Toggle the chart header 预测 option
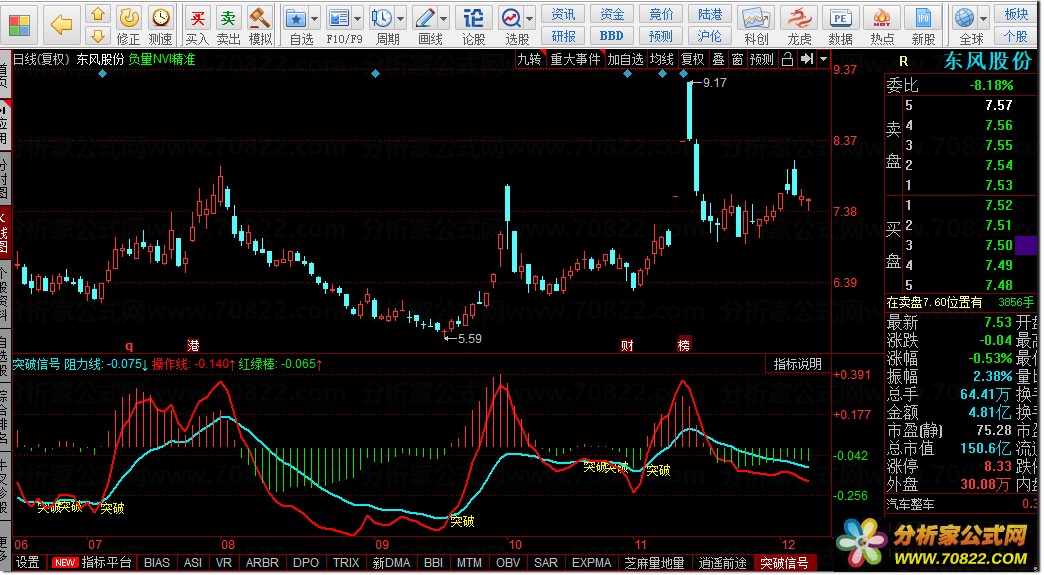1044x575 pixels. click(x=762, y=59)
